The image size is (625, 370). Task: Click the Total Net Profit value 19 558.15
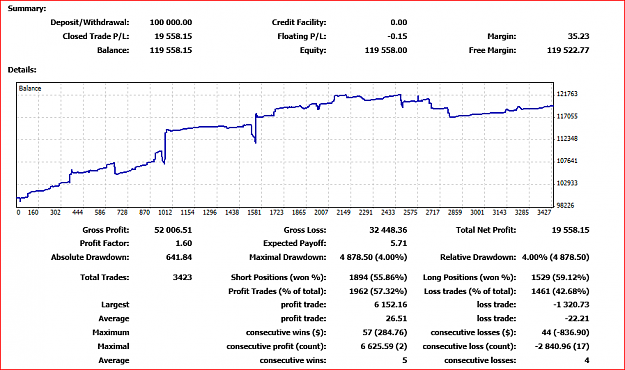pos(570,230)
